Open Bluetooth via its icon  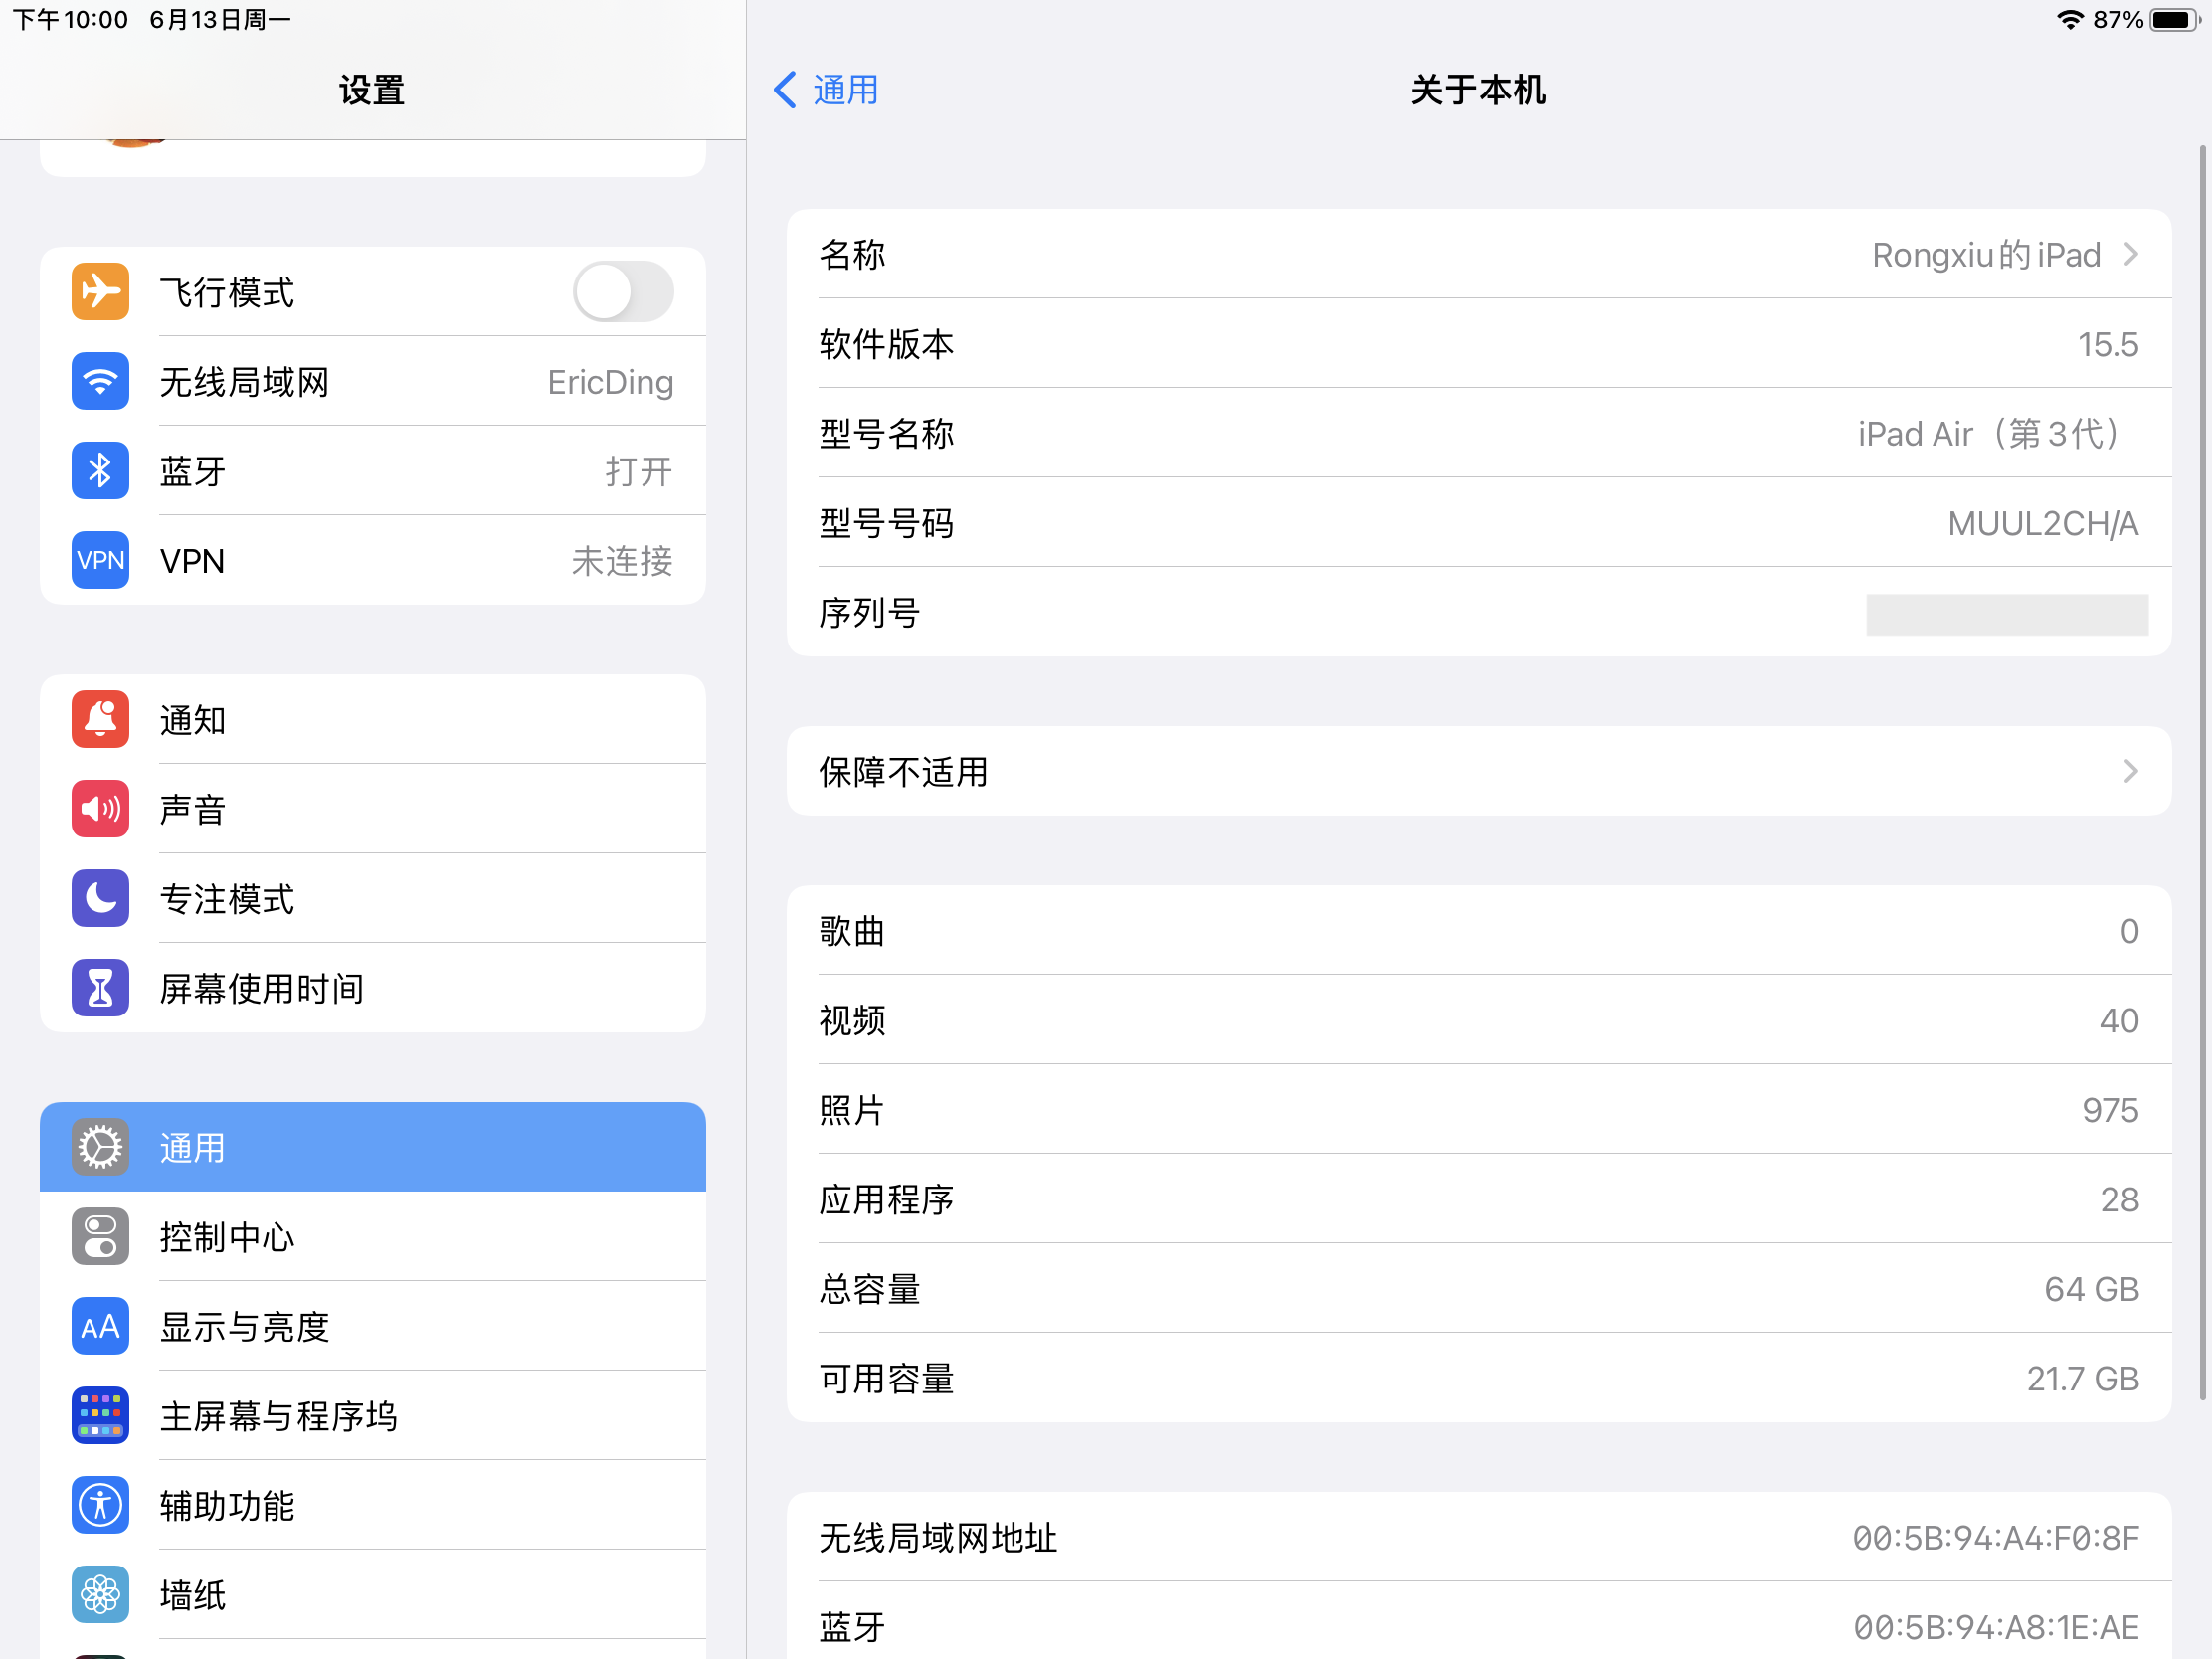click(x=100, y=471)
